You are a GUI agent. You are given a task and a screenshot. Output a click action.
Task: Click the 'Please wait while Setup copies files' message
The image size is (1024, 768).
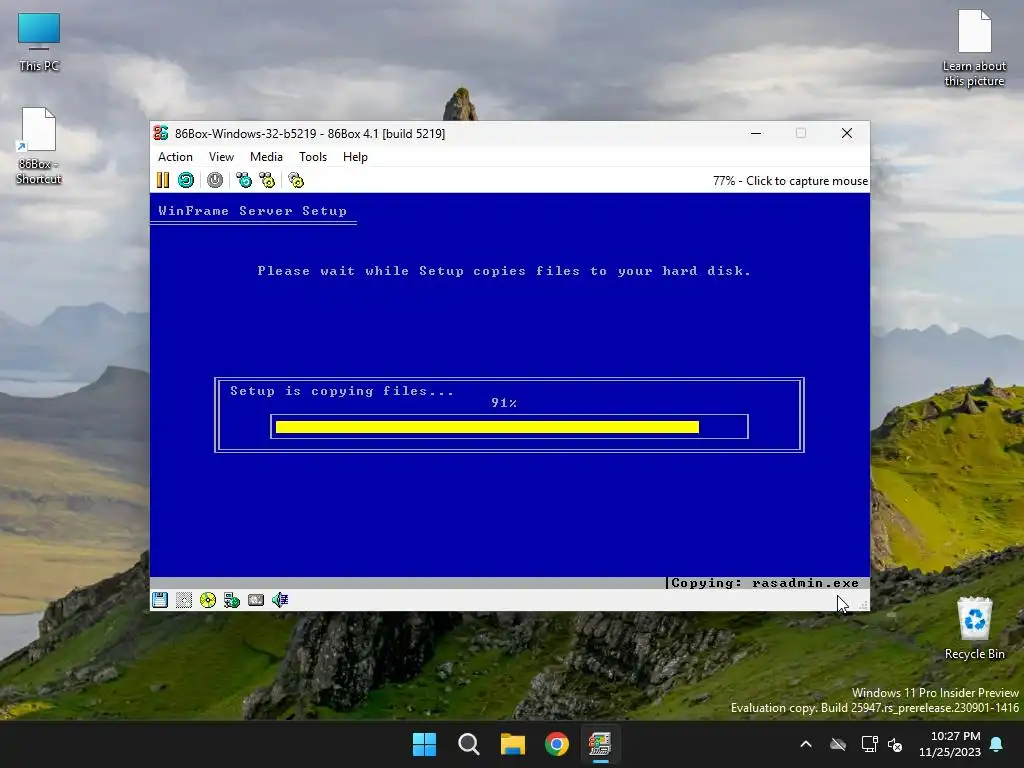point(504,271)
